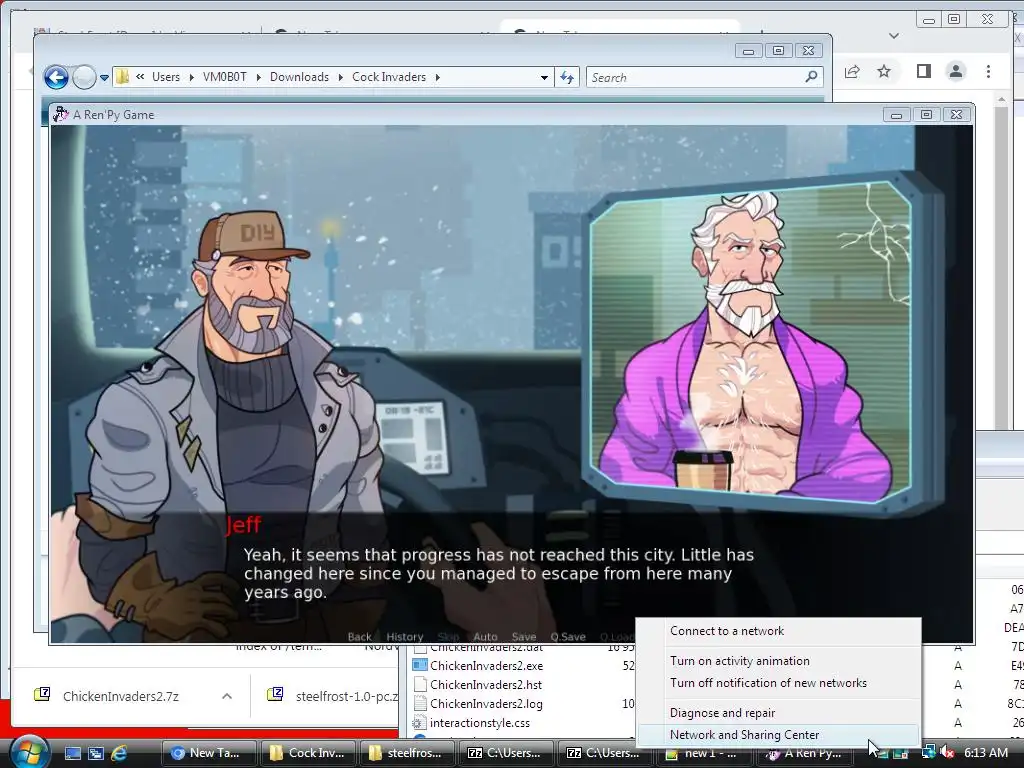
Task: Select ChickenInvaders2.hst file in list
Action: point(486,684)
